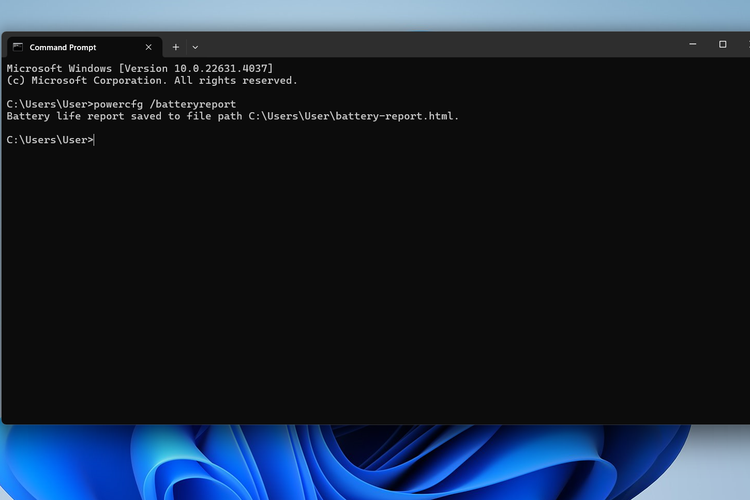Screen dimensions: 750x500
Task: Maximize the terminal window
Action: coord(723,44)
